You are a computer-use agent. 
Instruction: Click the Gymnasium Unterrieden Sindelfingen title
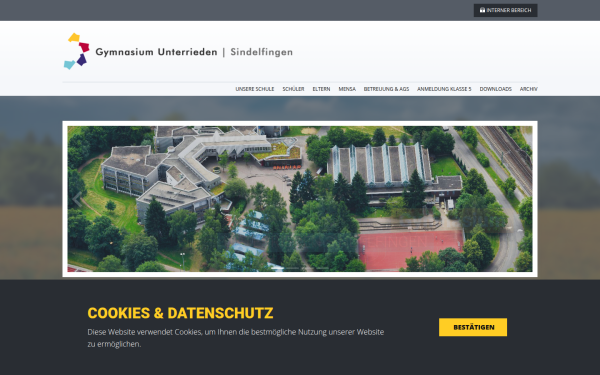(194, 52)
